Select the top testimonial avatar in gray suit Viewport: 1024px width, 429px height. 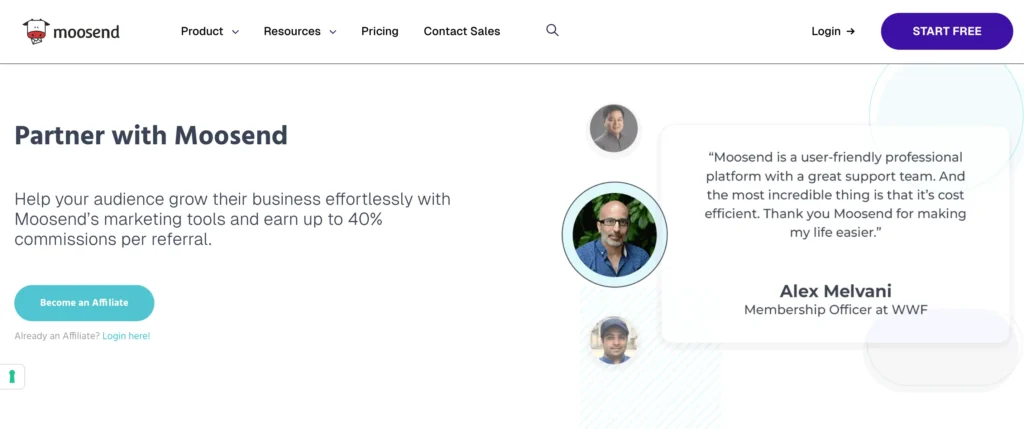pos(614,128)
